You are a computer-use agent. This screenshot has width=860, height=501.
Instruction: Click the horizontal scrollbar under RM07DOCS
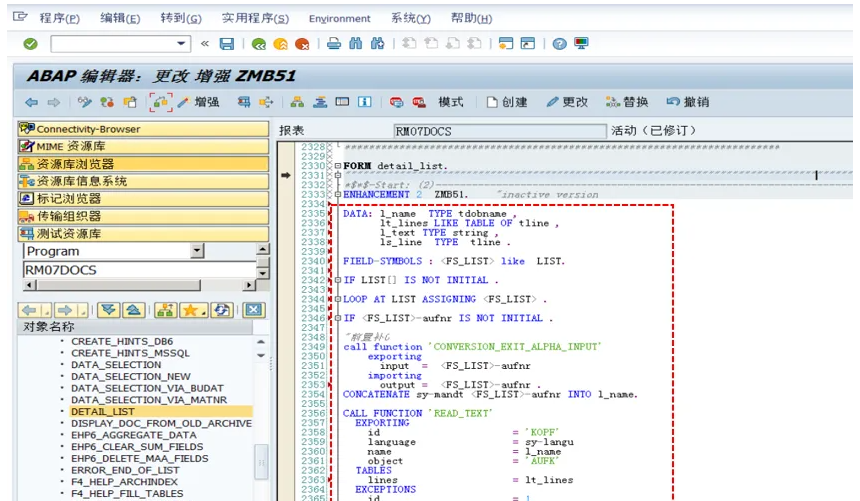click(x=139, y=285)
